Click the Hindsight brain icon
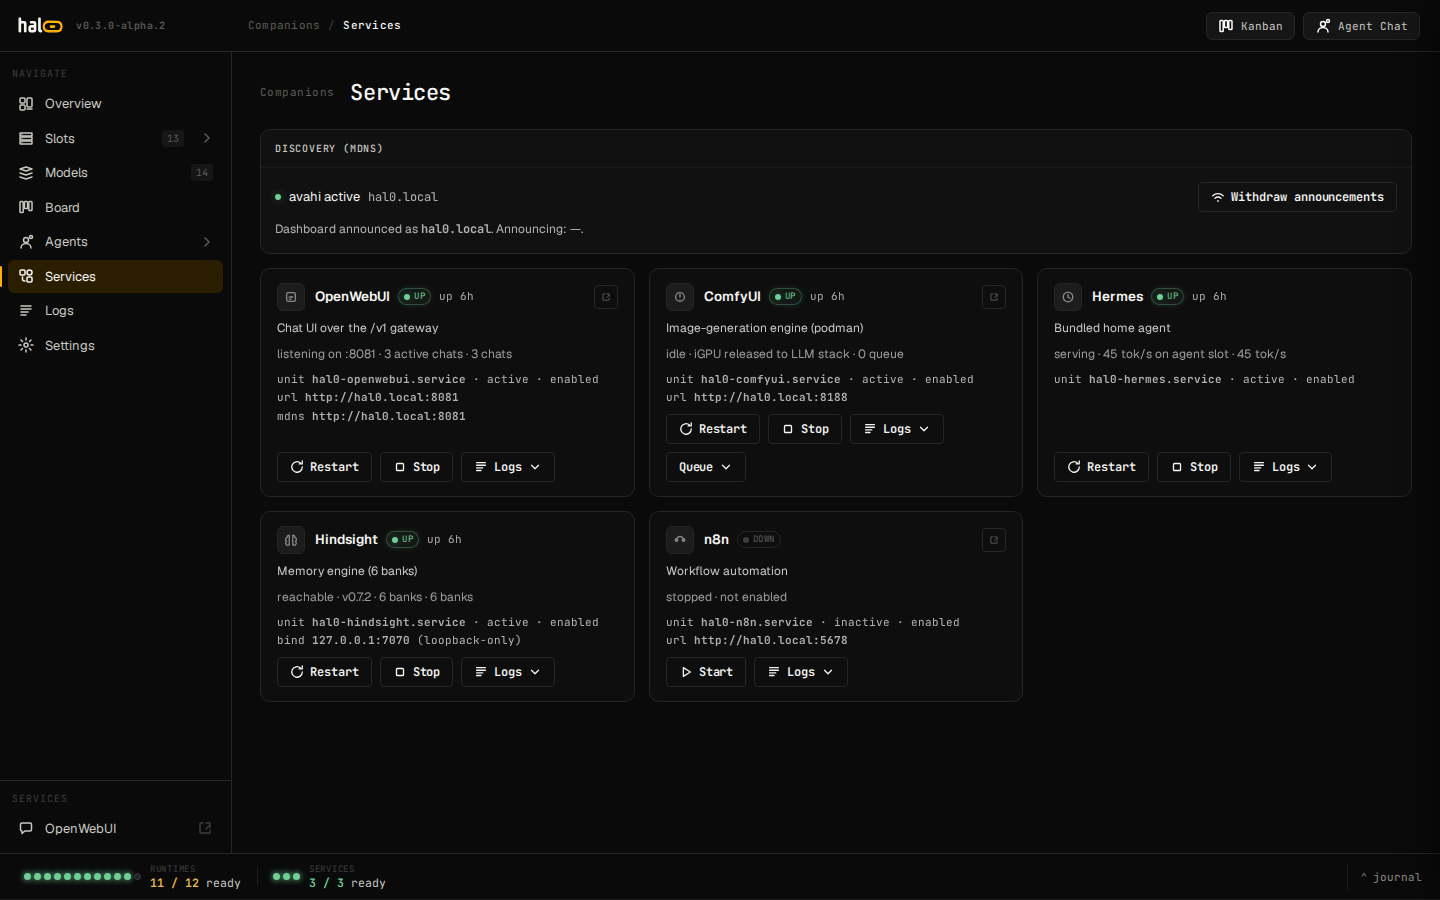Screen dimensions: 1440x900 click(x=291, y=540)
